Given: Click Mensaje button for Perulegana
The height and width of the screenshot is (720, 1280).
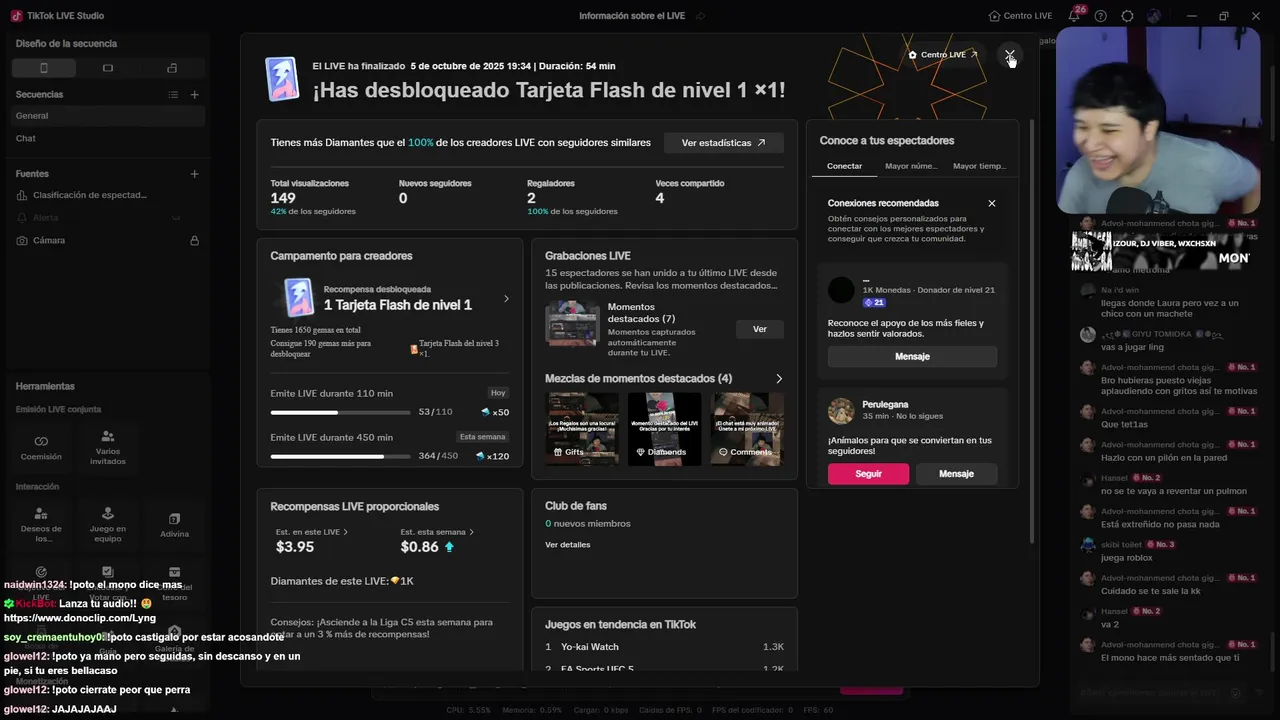Looking at the screenshot, I should [x=956, y=474].
